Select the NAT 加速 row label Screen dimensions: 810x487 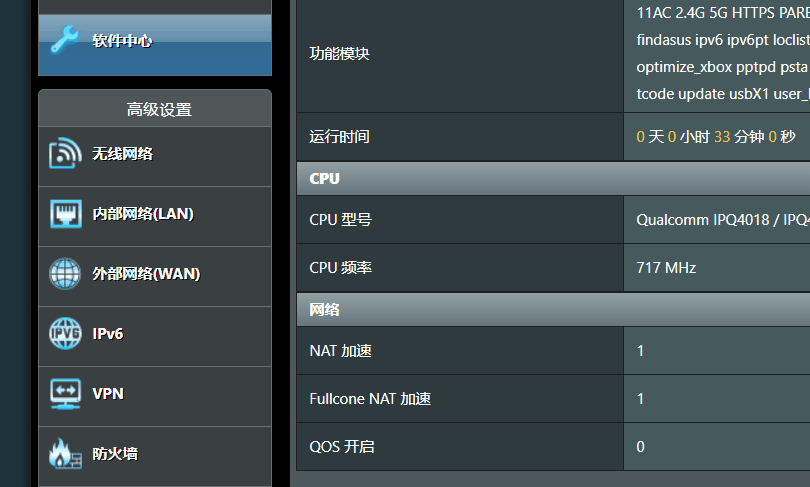click(x=341, y=351)
